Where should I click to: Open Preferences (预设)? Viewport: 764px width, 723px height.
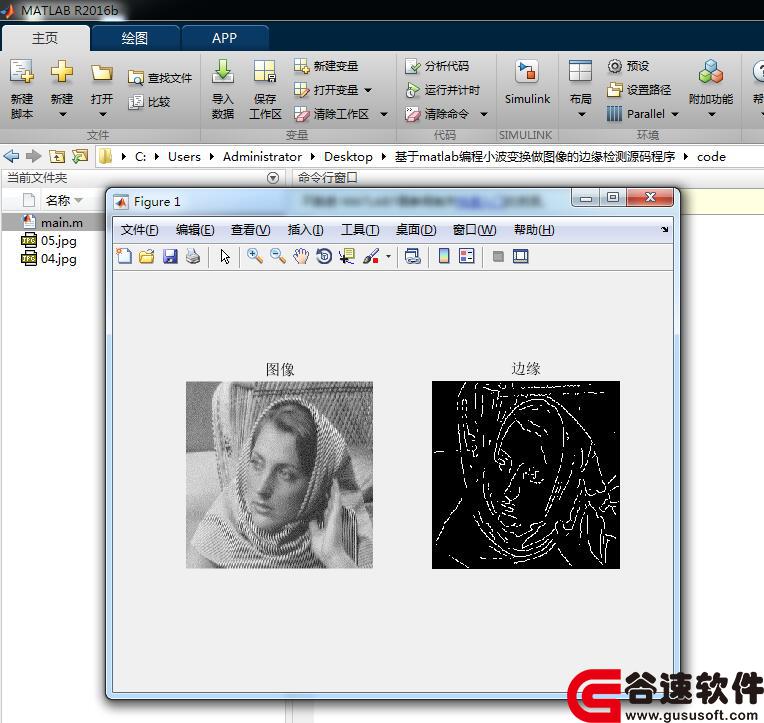click(x=629, y=66)
